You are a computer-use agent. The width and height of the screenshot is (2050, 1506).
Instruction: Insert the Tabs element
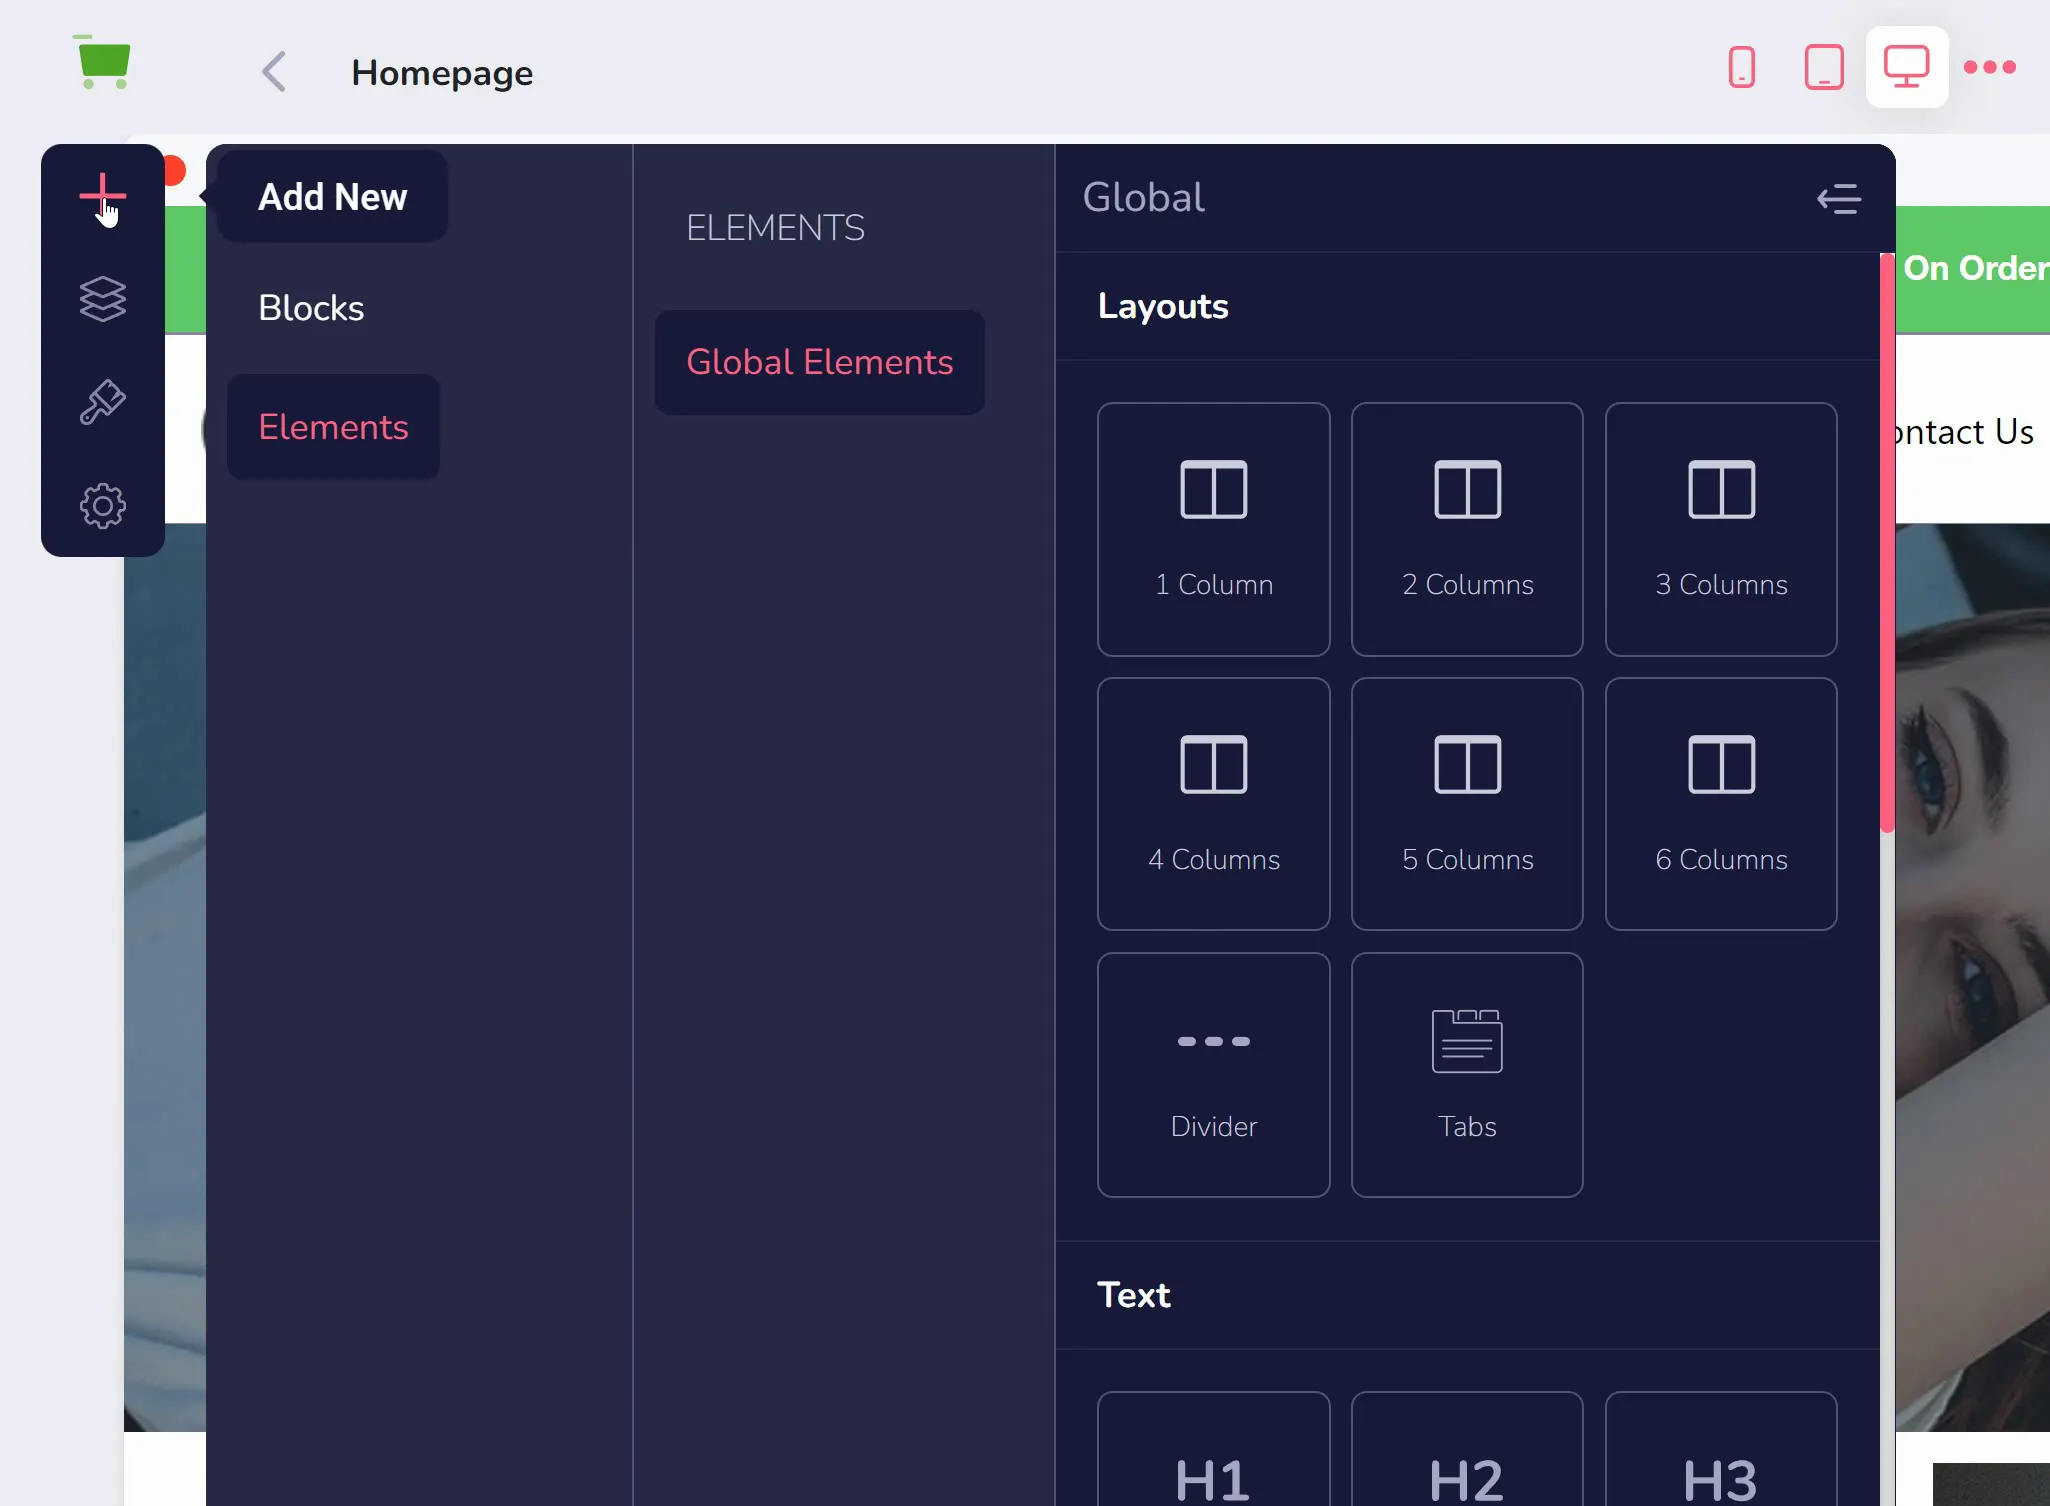pyautogui.click(x=1467, y=1075)
